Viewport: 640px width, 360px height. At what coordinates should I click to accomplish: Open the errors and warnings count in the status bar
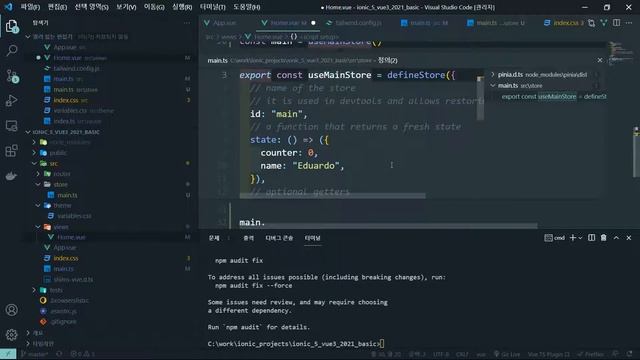82,354
